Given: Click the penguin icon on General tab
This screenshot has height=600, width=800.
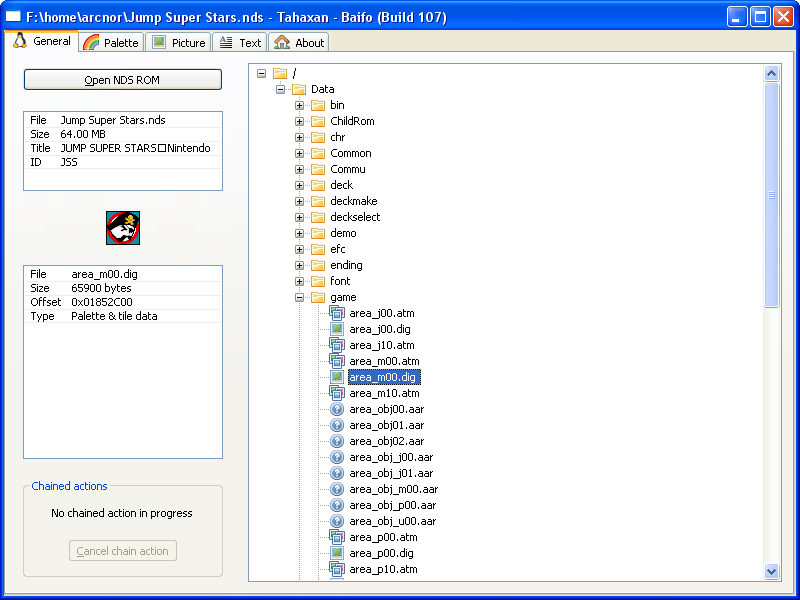Looking at the screenshot, I should [20, 40].
